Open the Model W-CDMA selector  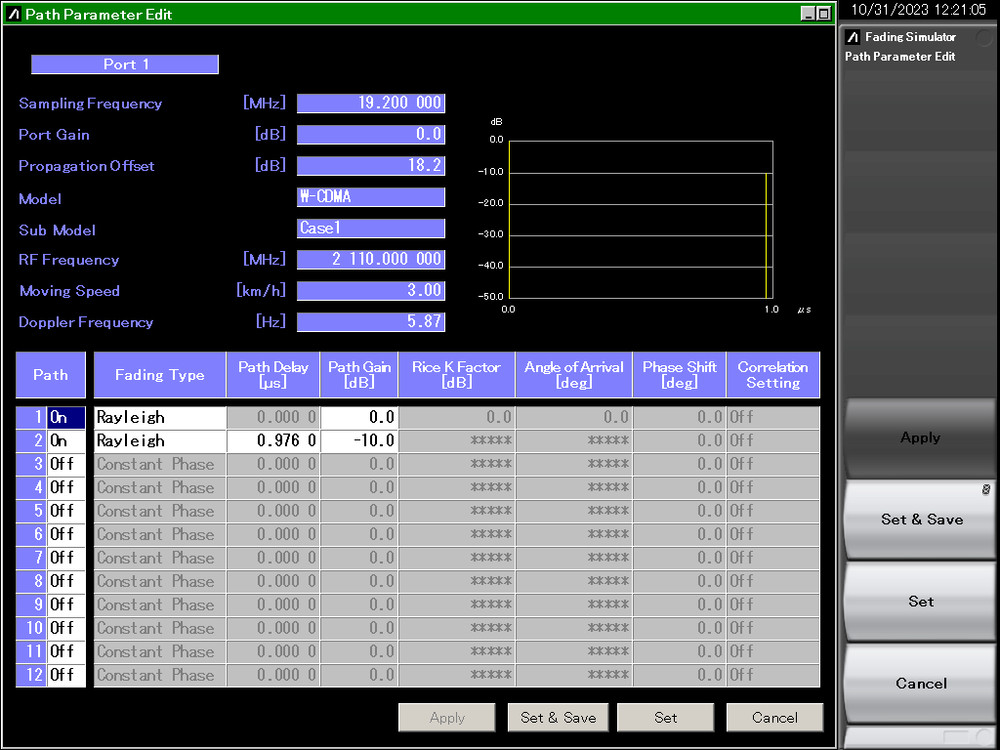coord(371,196)
